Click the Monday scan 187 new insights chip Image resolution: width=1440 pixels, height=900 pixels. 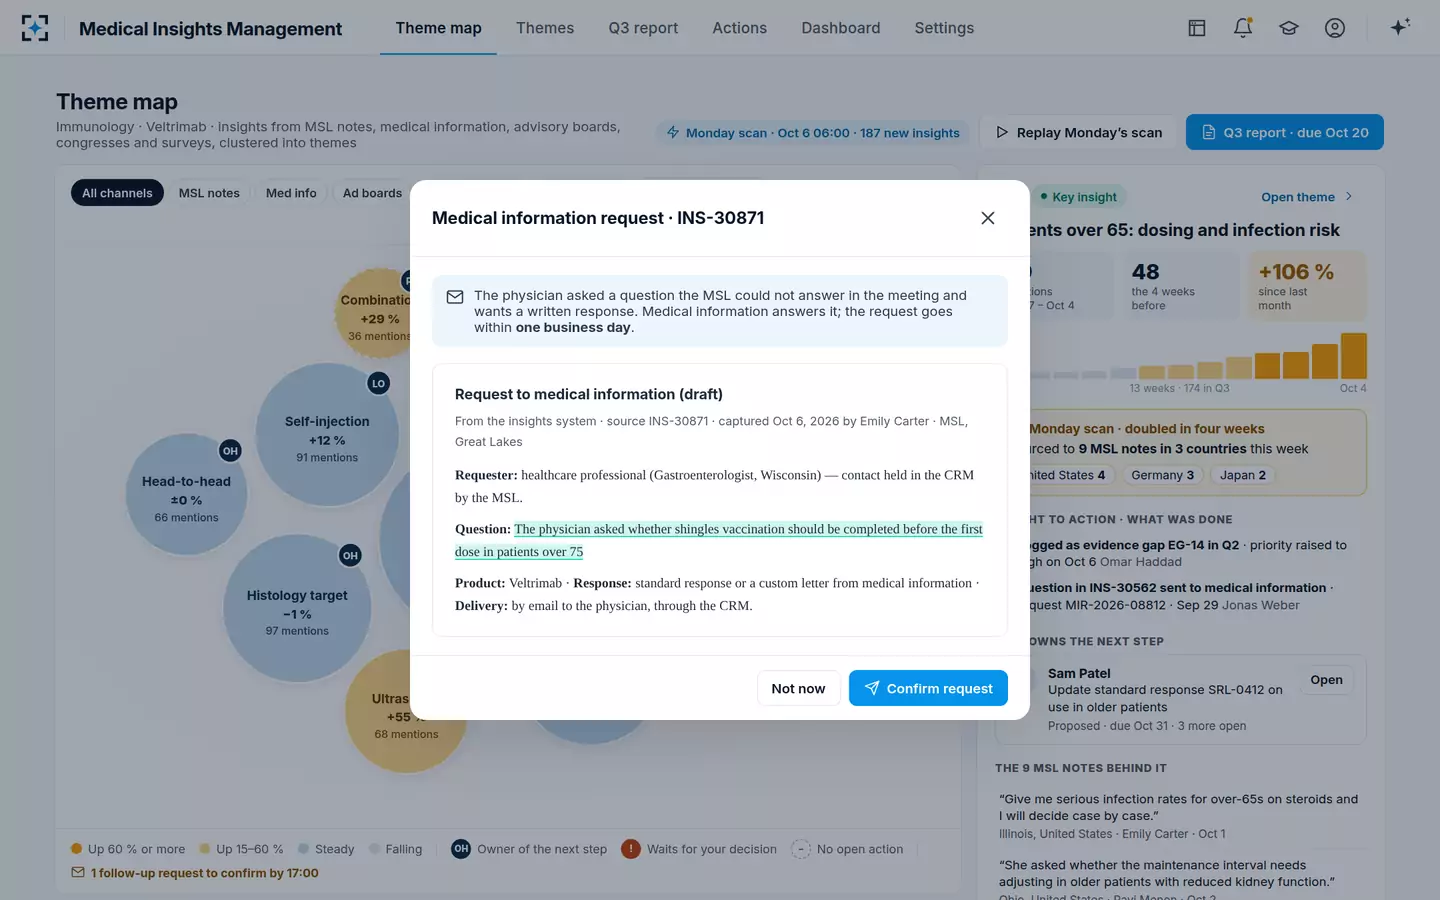coord(813,133)
